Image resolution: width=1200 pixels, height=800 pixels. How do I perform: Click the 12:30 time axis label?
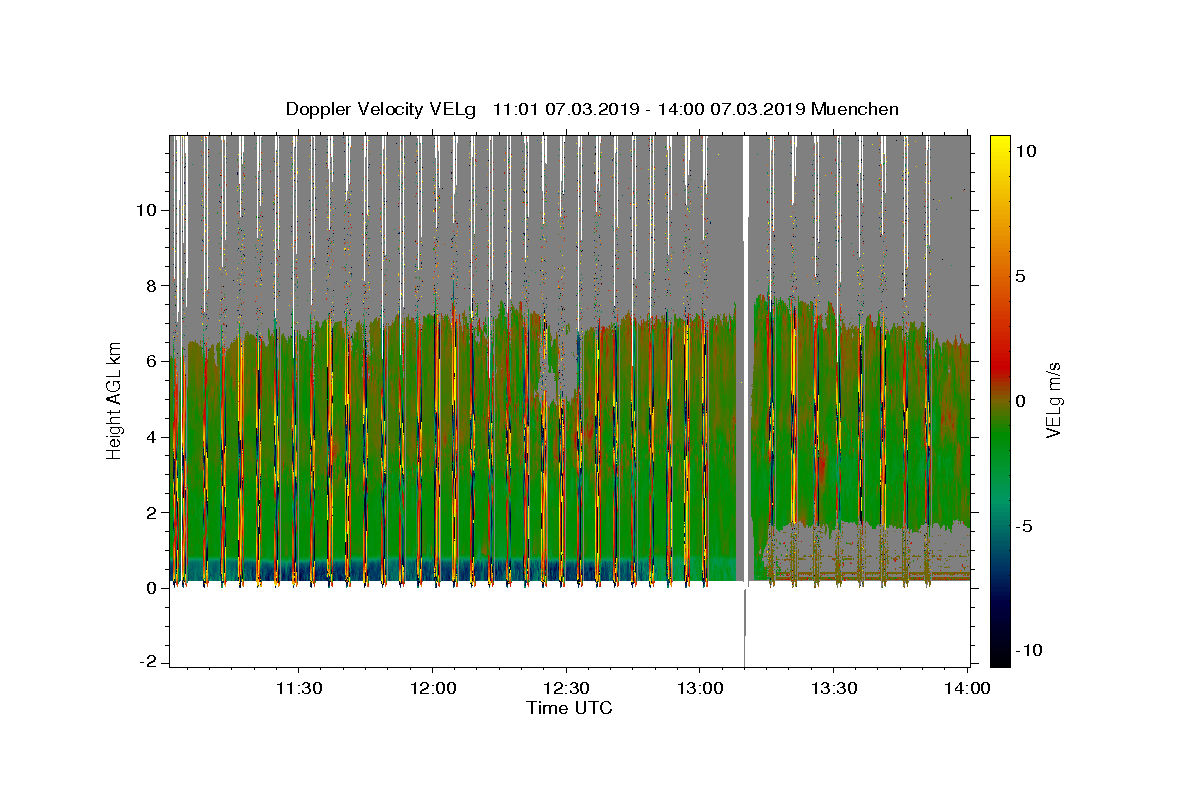click(x=566, y=688)
